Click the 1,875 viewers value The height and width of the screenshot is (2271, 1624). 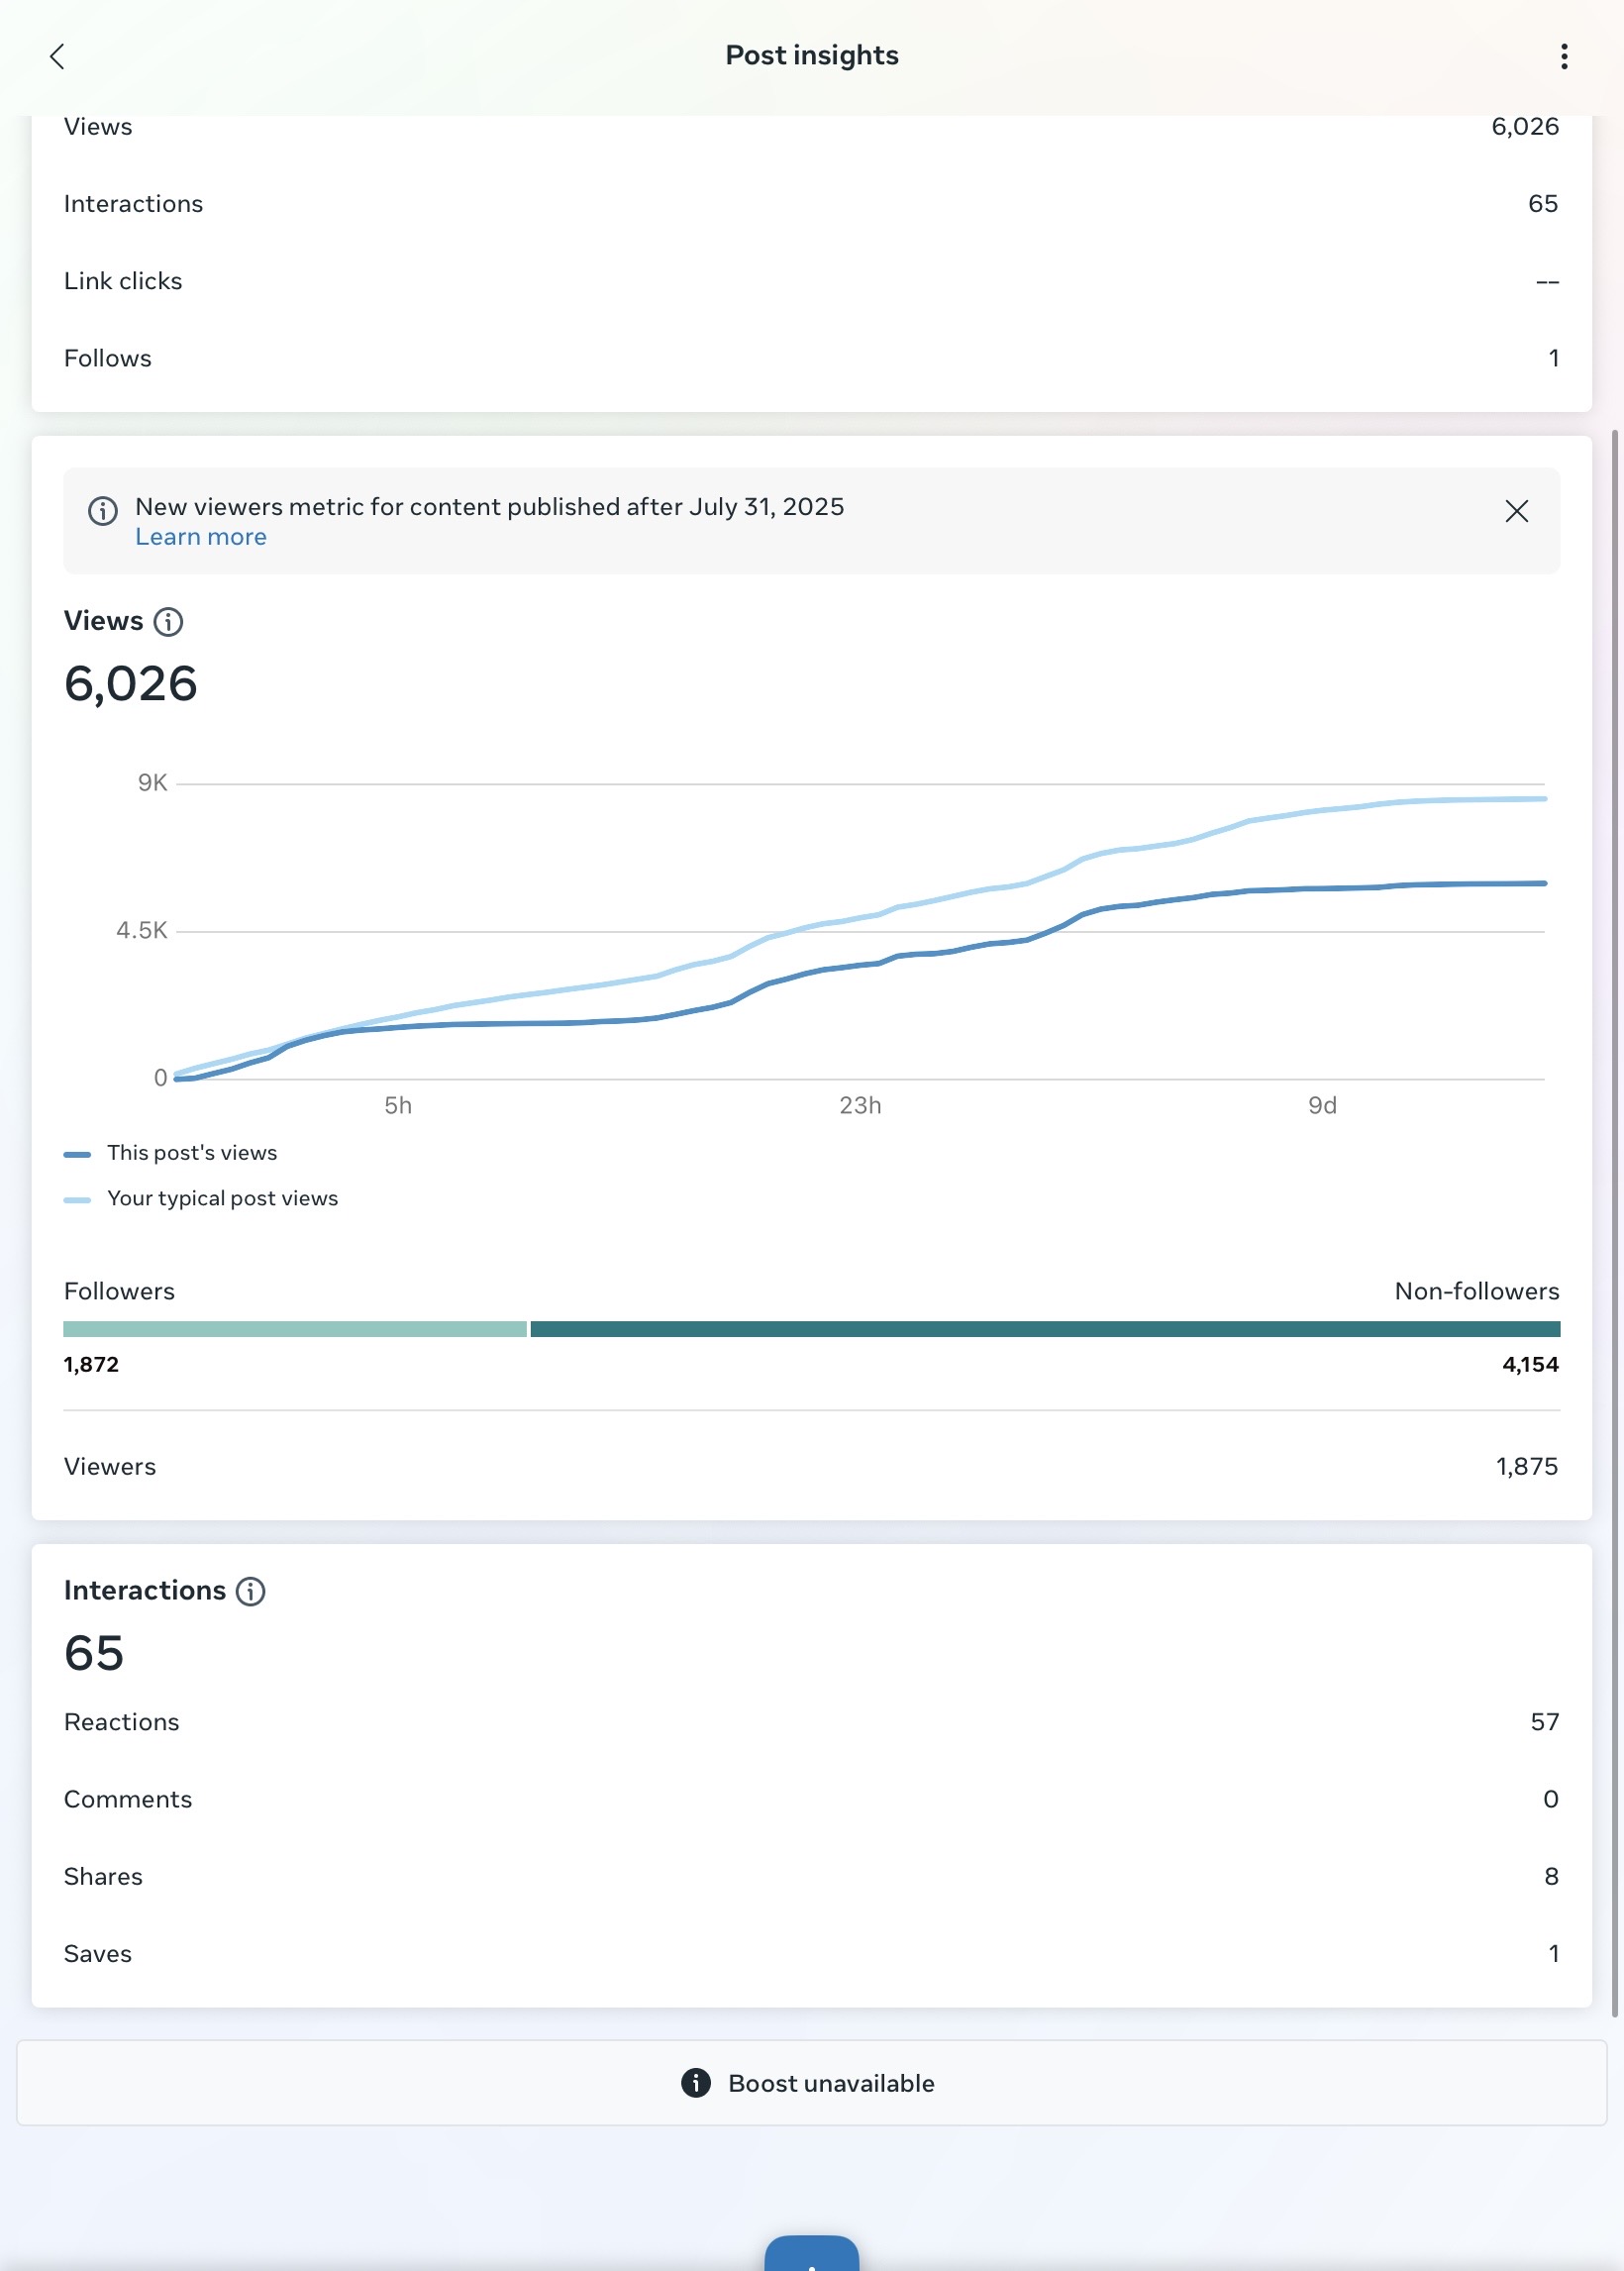[x=1527, y=1466]
